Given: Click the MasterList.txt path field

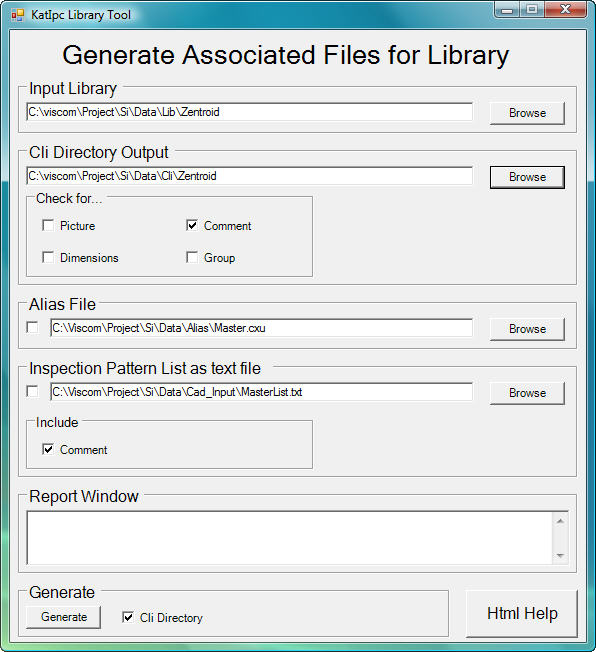Looking at the screenshot, I should tap(261, 392).
